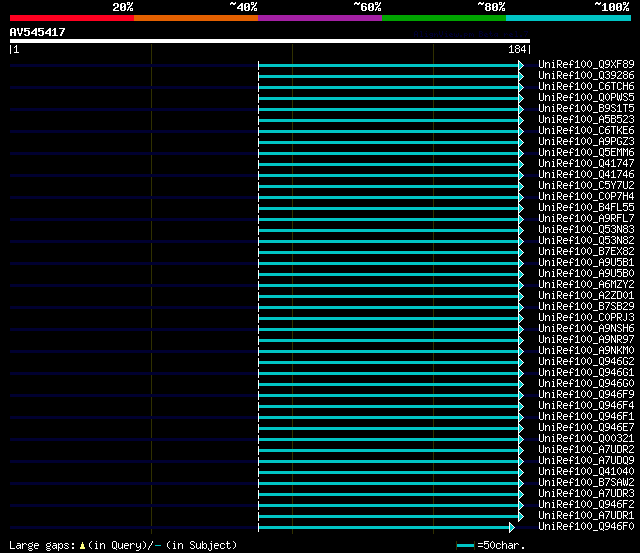
Task: Select the UniRef100_A6MZY2 hit
Action: point(586,285)
